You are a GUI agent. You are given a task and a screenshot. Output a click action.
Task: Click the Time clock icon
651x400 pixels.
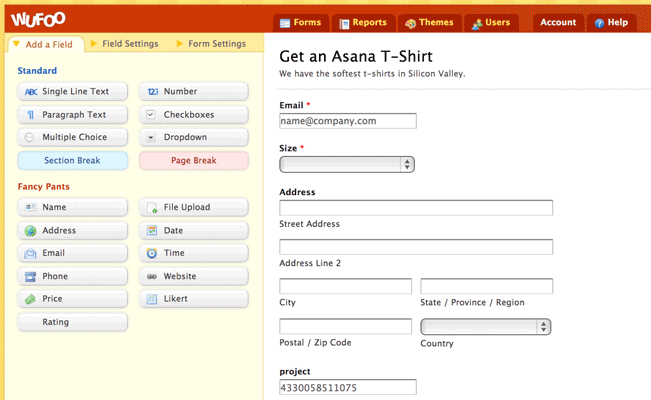click(x=152, y=253)
